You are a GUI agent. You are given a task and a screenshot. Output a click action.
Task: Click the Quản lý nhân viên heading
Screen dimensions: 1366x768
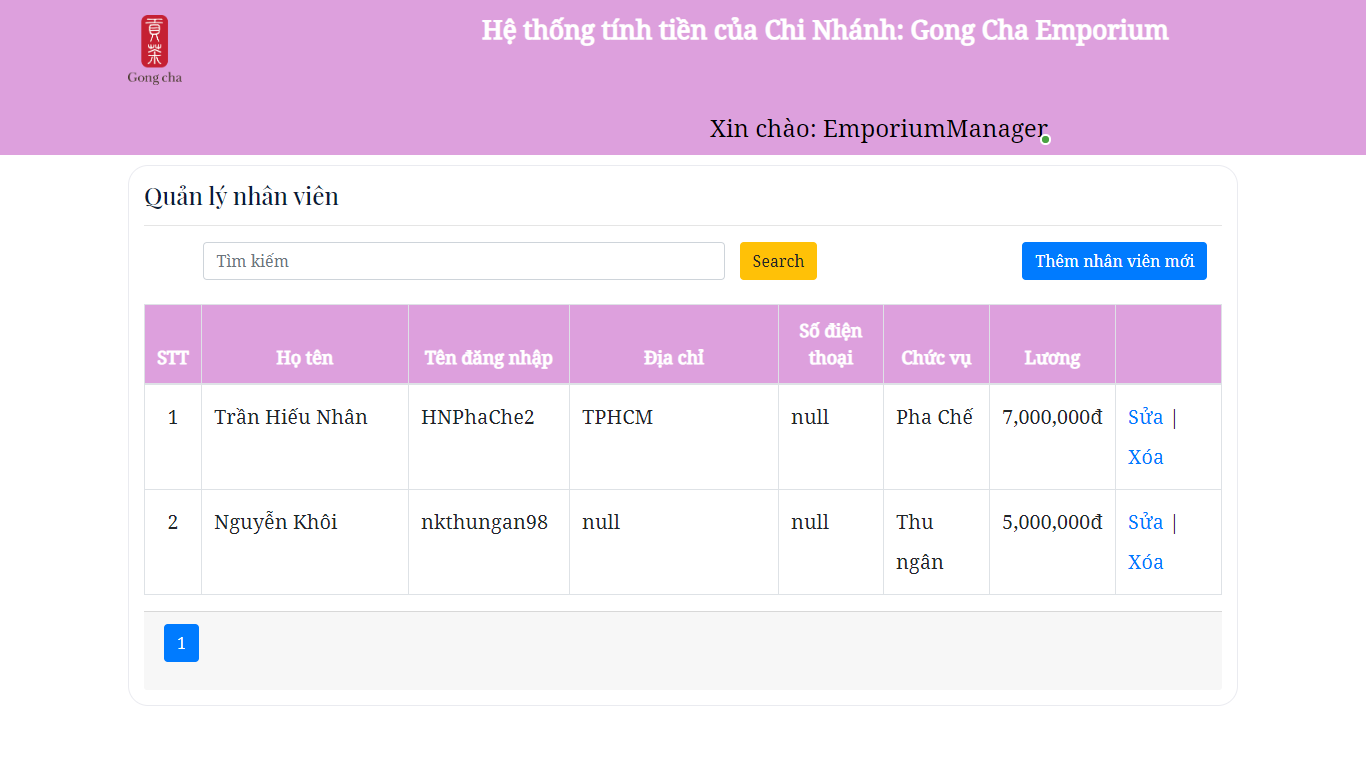(241, 196)
